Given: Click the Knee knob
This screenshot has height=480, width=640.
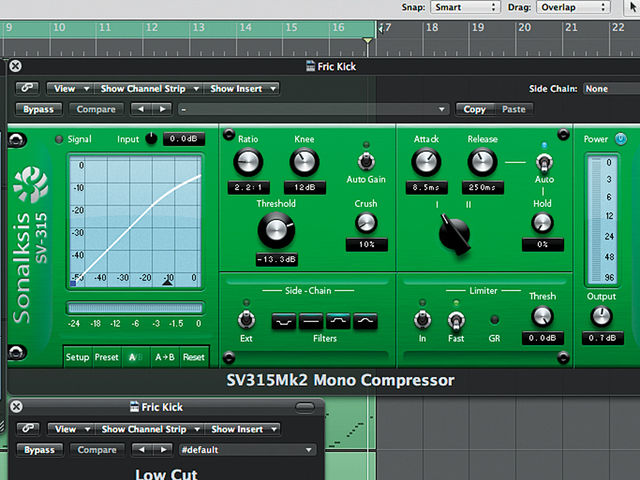Looking at the screenshot, I should click(x=304, y=162).
